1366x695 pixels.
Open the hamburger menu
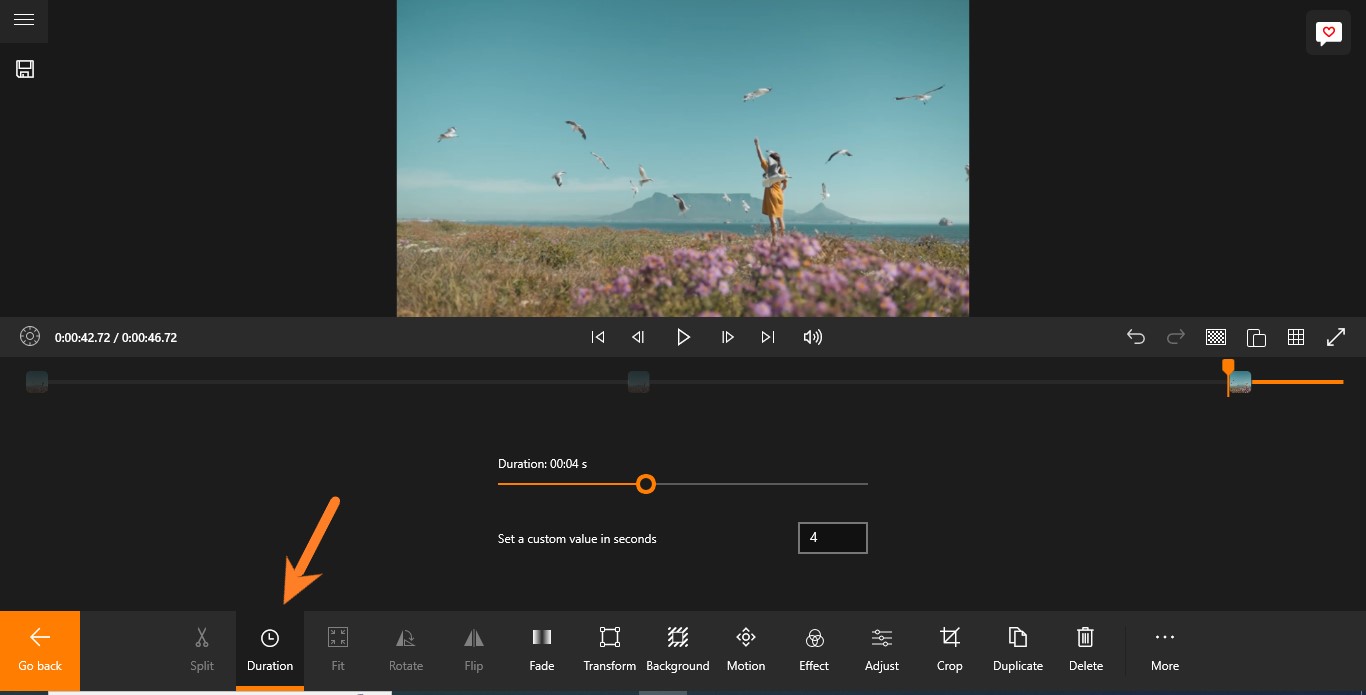(x=24, y=20)
